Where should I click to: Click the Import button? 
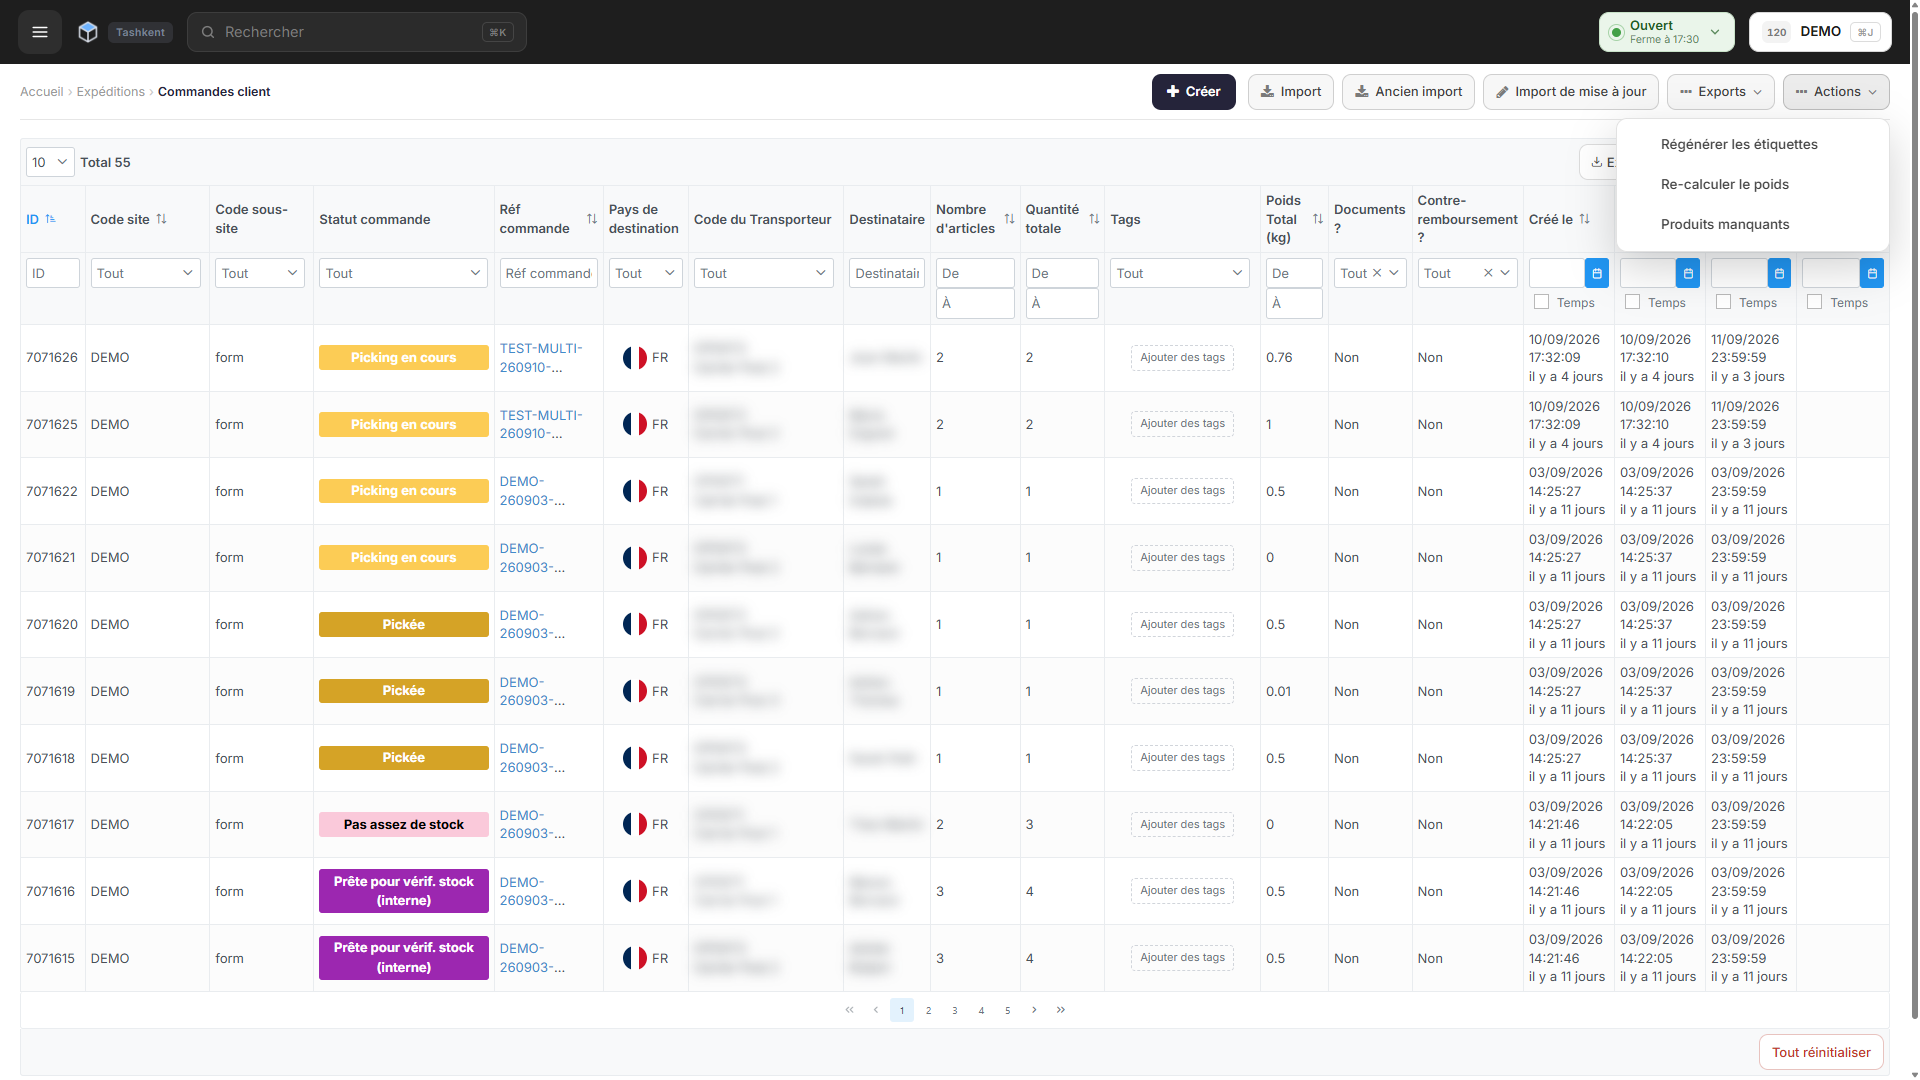click(1290, 92)
